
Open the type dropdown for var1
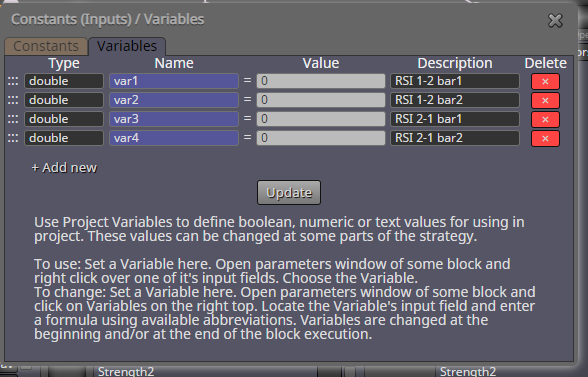(64, 81)
